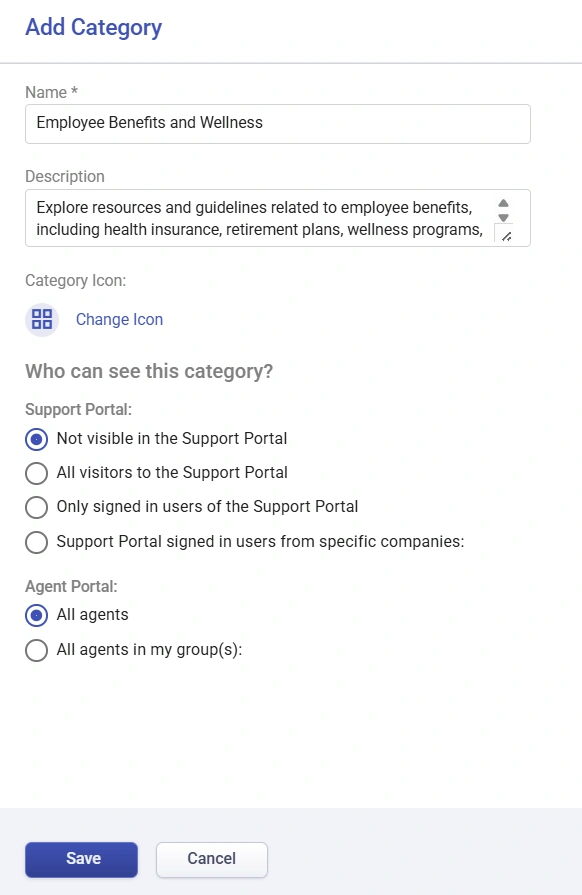Select the All agents radio button
The image size is (582, 895).
[x=37, y=615]
